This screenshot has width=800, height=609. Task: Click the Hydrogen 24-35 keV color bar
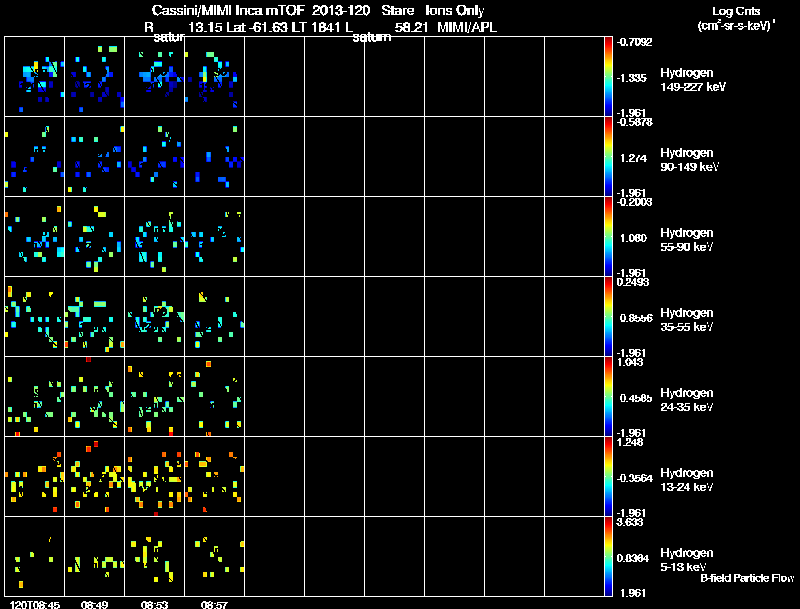(608, 397)
